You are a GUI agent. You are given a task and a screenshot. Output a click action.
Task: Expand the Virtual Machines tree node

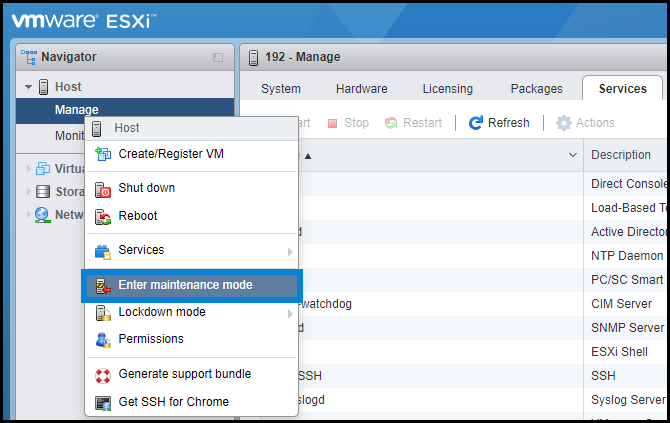point(29,168)
